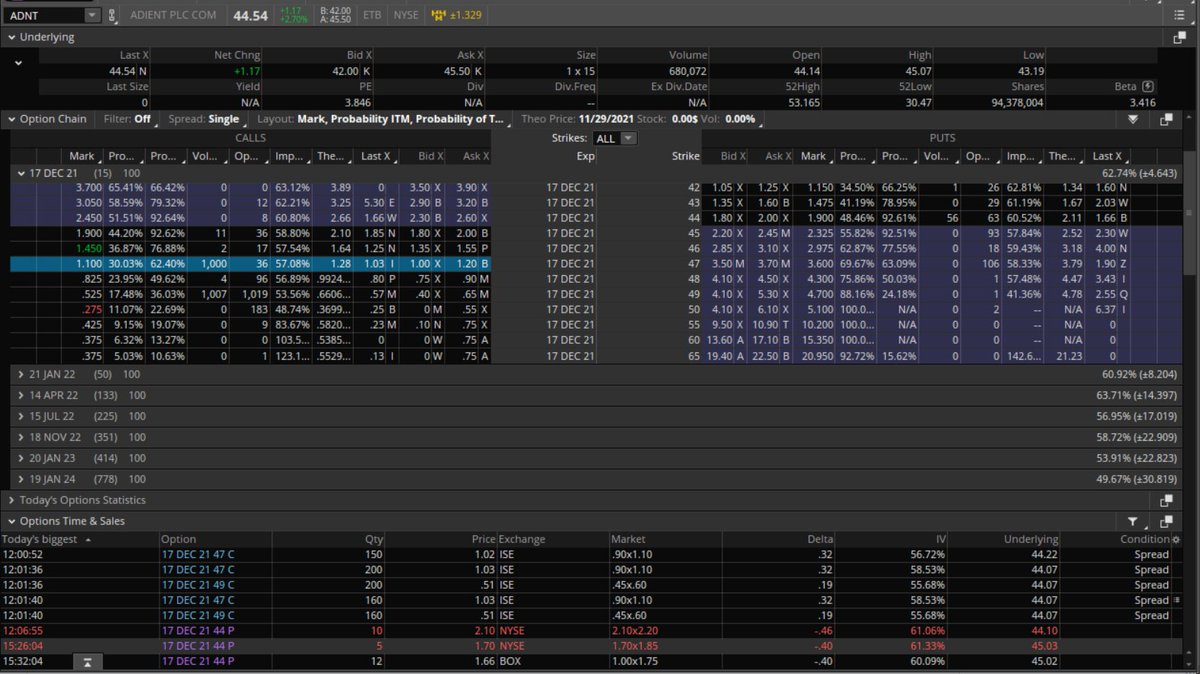Click the calls Bid X column header
The width and height of the screenshot is (1200, 674).
pos(431,156)
